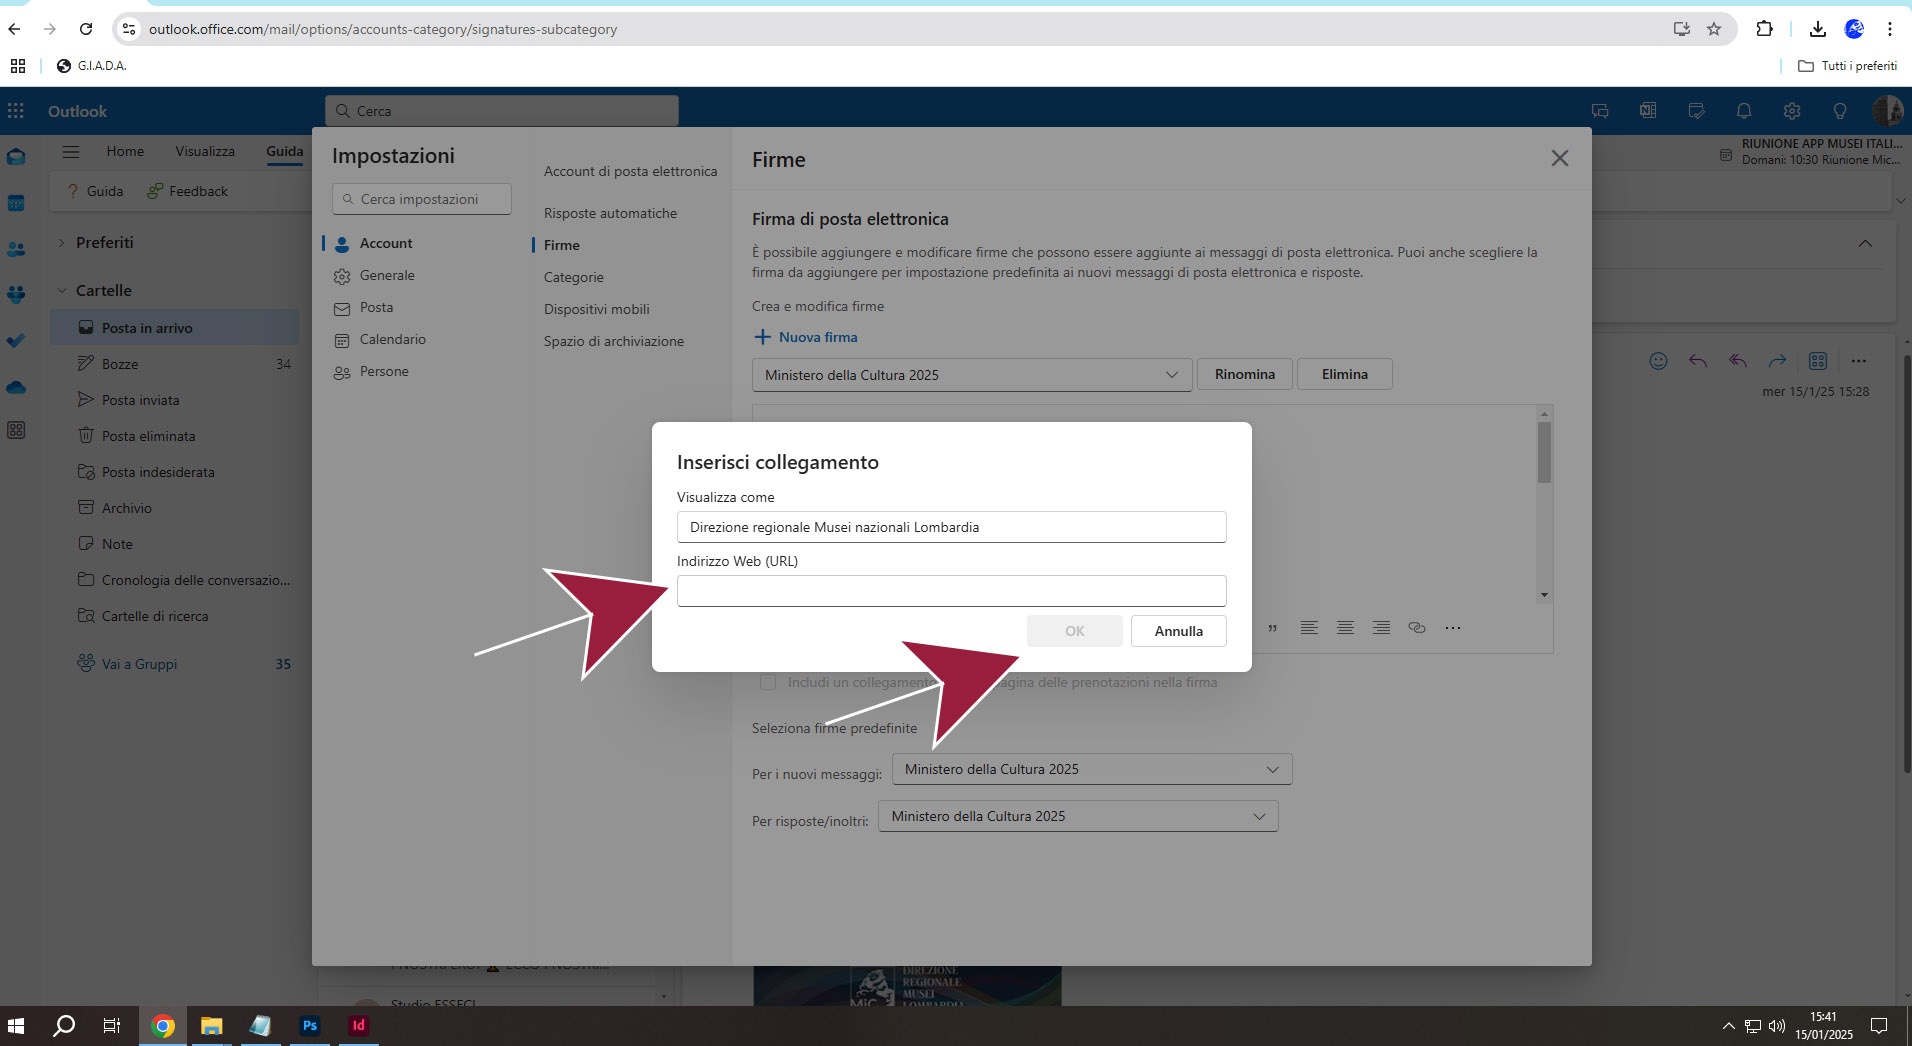Click the 'Visualizza come' text field
The width and height of the screenshot is (1912, 1046).
[x=951, y=527]
